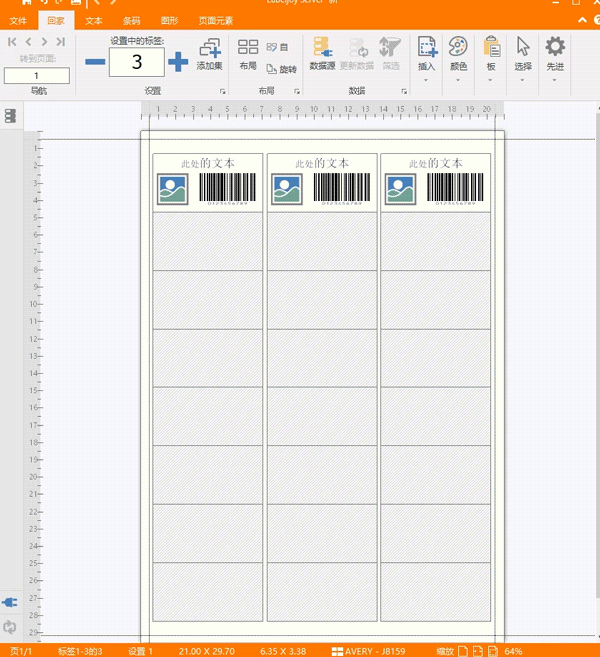Expand the 布局 group dialog launcher

point(297,91)
